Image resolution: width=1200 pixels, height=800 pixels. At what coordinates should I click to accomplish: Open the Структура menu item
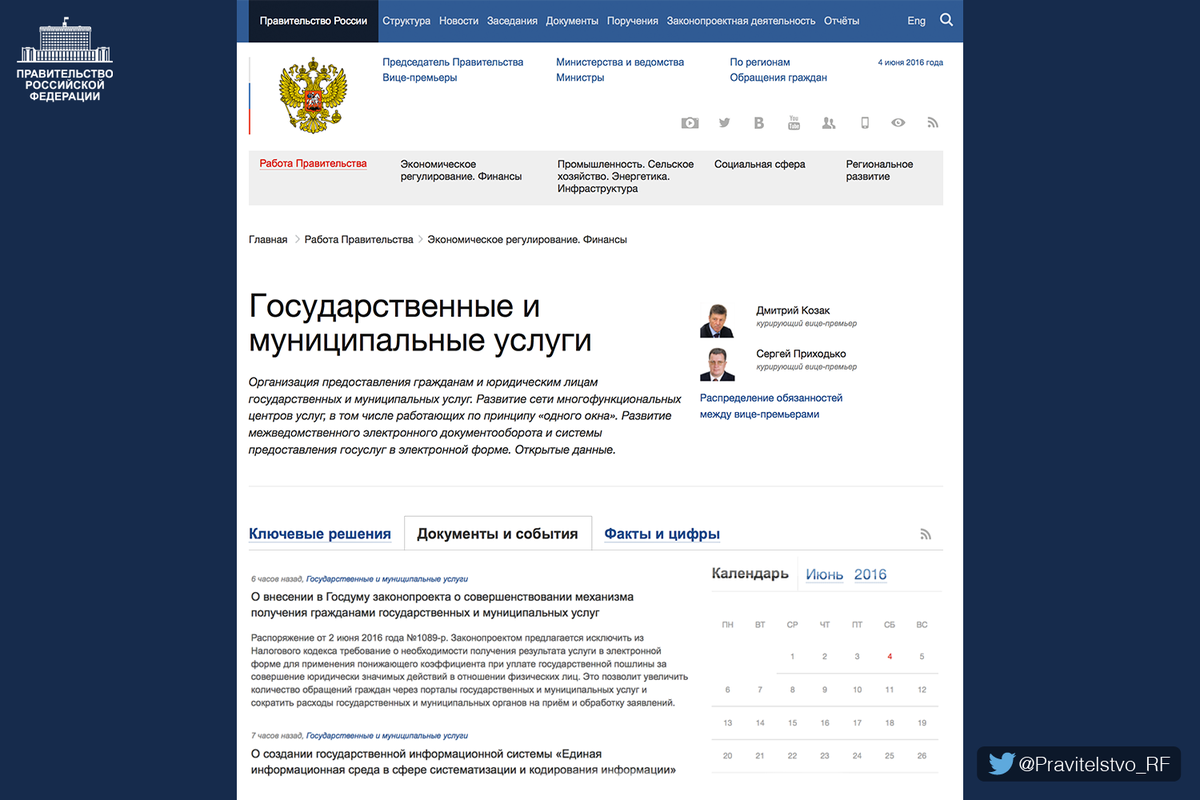coord(406,21)
